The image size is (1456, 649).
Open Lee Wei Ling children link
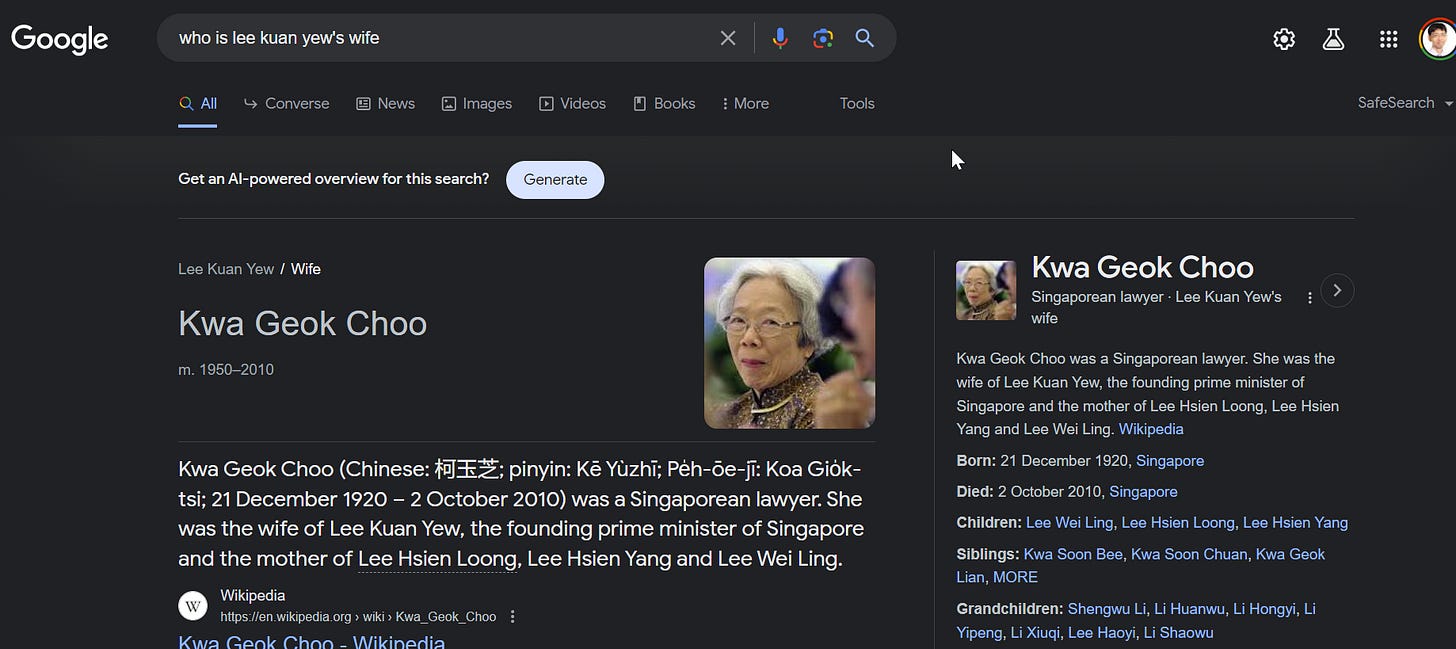(1069, 523)
